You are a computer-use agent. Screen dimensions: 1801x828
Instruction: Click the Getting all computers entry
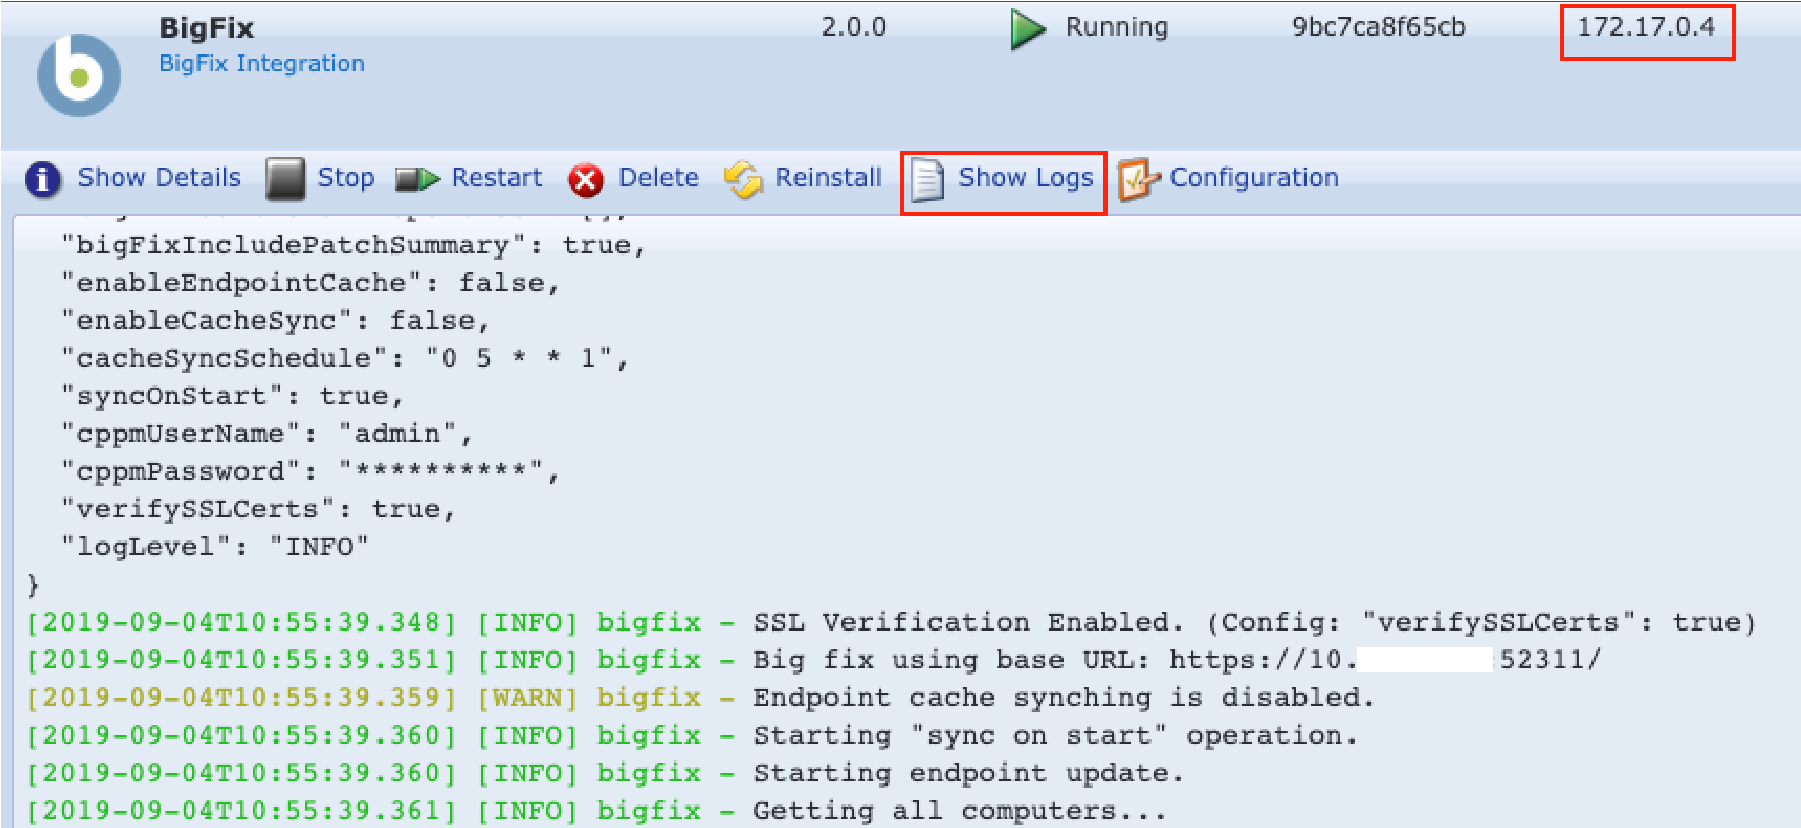coord(597,811)
